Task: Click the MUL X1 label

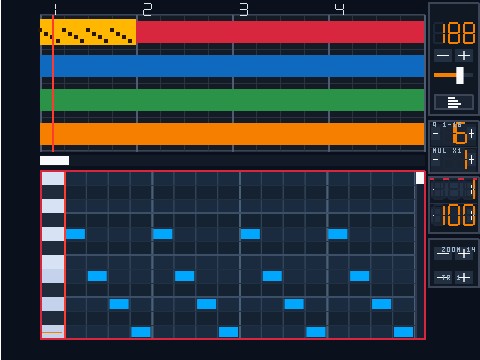Action: (x=447, y=151)
